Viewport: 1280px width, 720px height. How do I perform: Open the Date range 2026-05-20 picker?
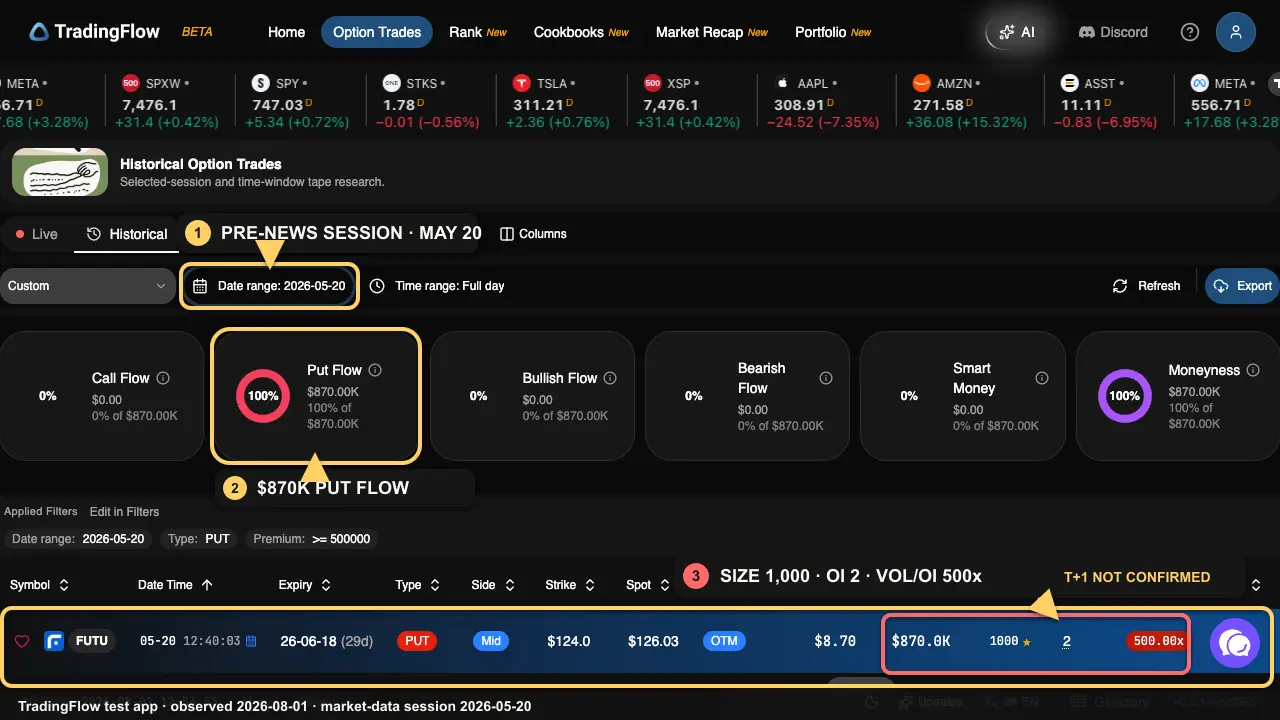pyautogui.click(x=270, y=286)
